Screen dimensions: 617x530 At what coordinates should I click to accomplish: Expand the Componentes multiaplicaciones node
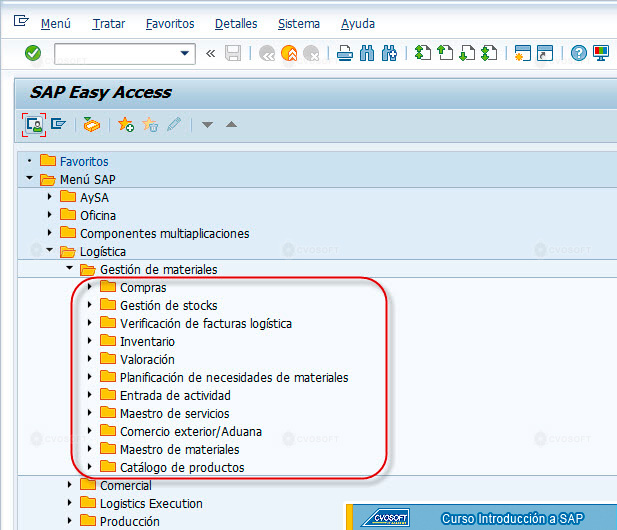click(x=50, y=233)
